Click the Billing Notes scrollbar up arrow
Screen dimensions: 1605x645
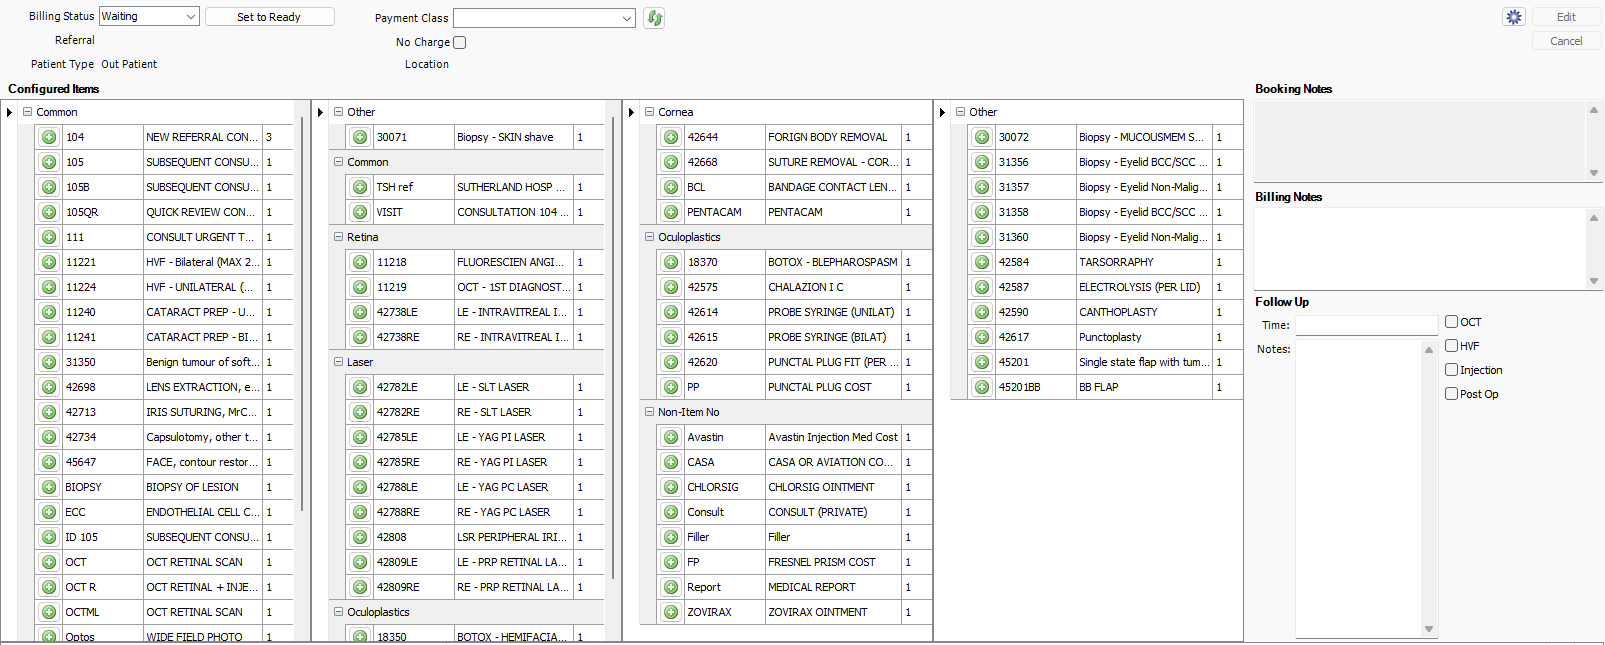(1594, 217)
